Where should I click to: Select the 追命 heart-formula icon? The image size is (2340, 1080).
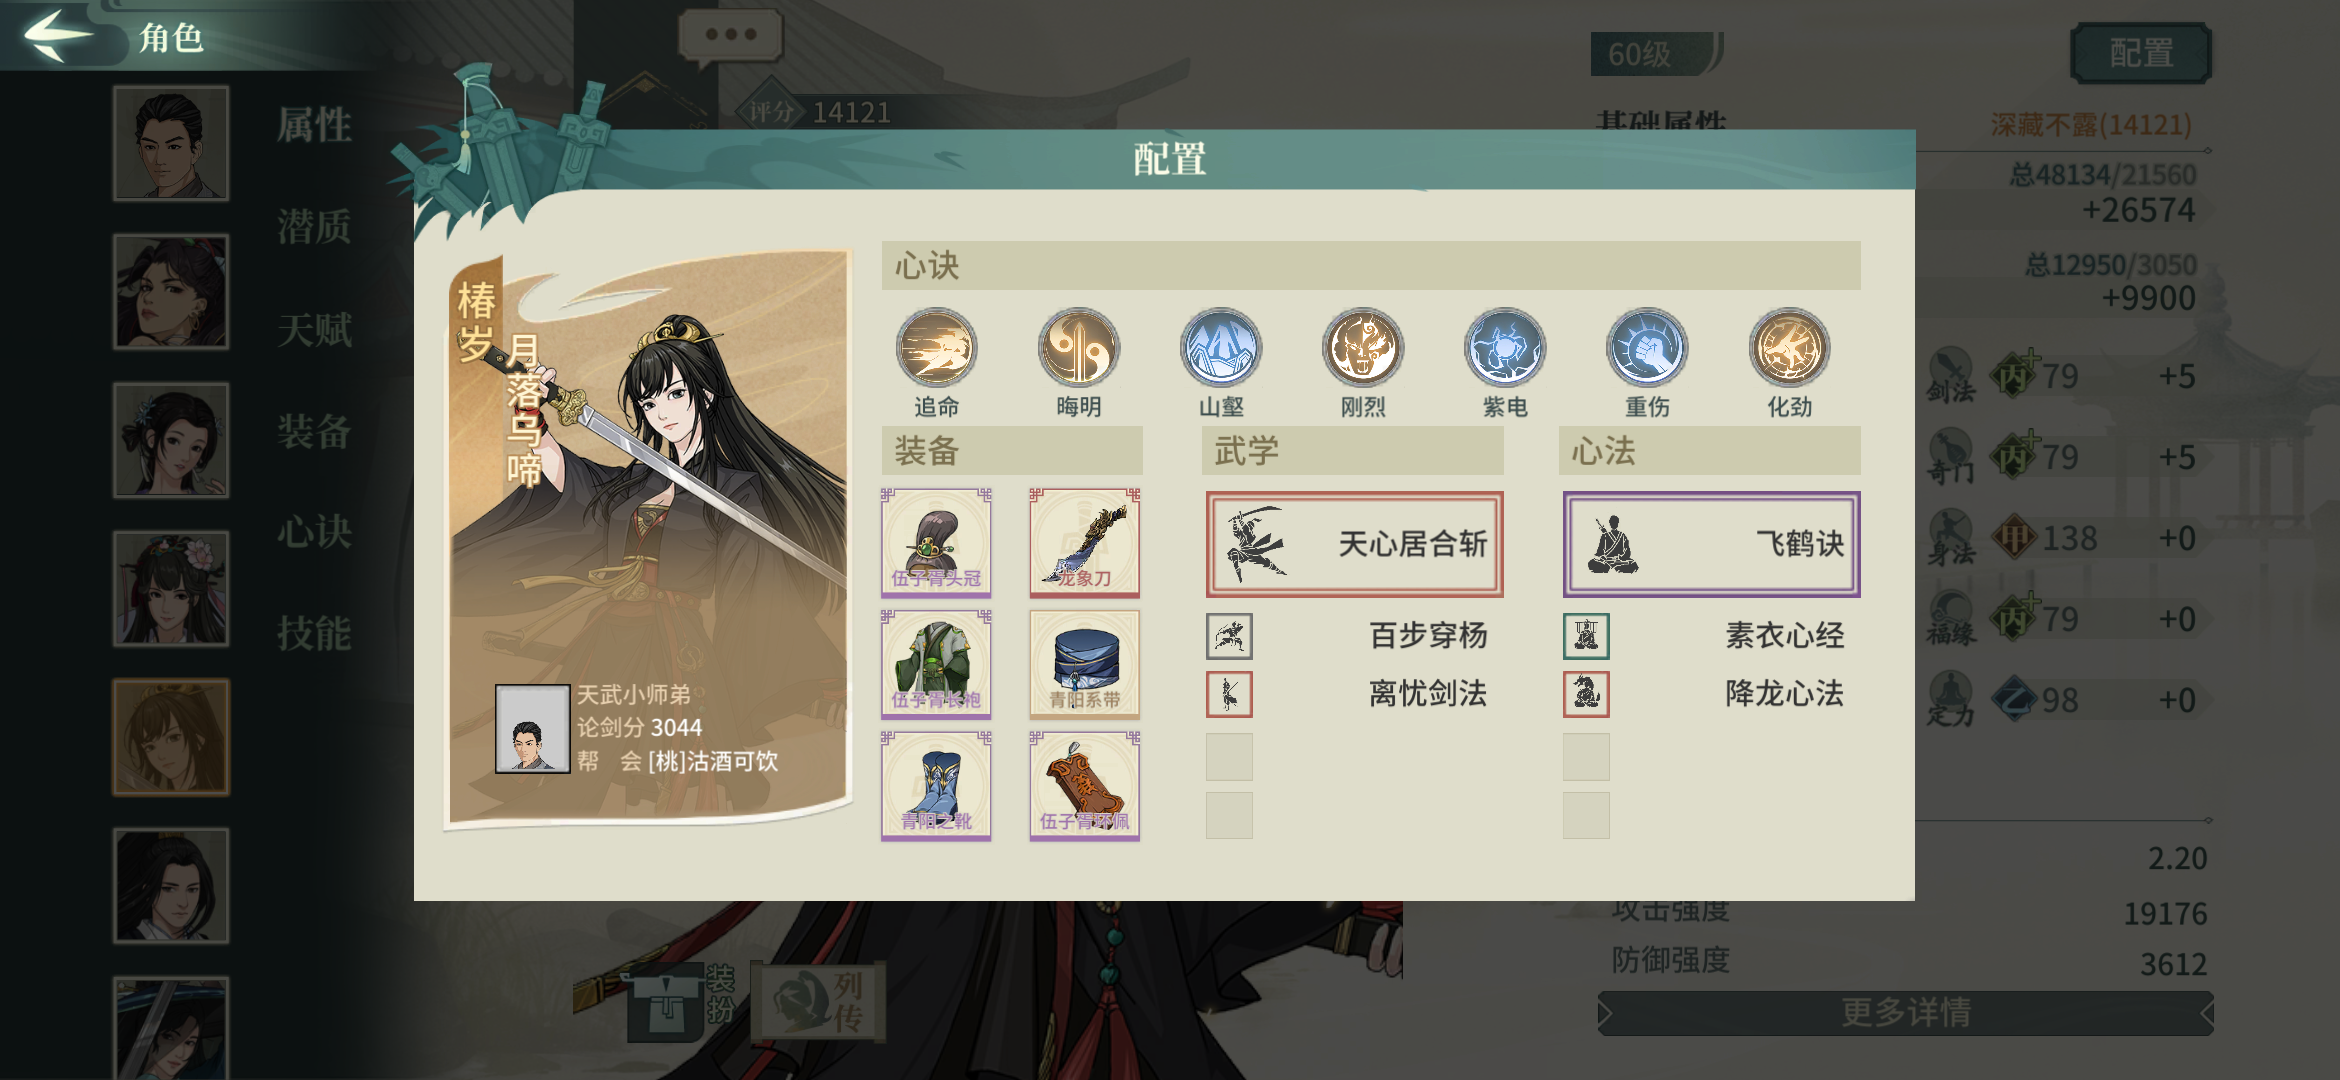click(x=936, y=348)
